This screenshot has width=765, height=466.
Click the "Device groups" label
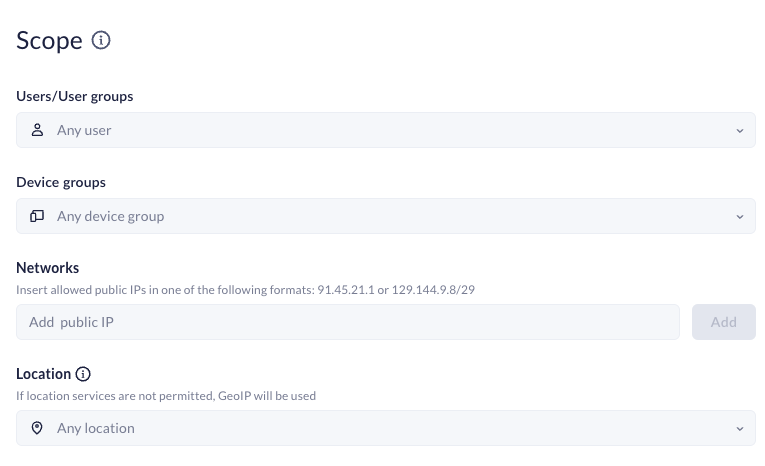click(x=61, y=183)
